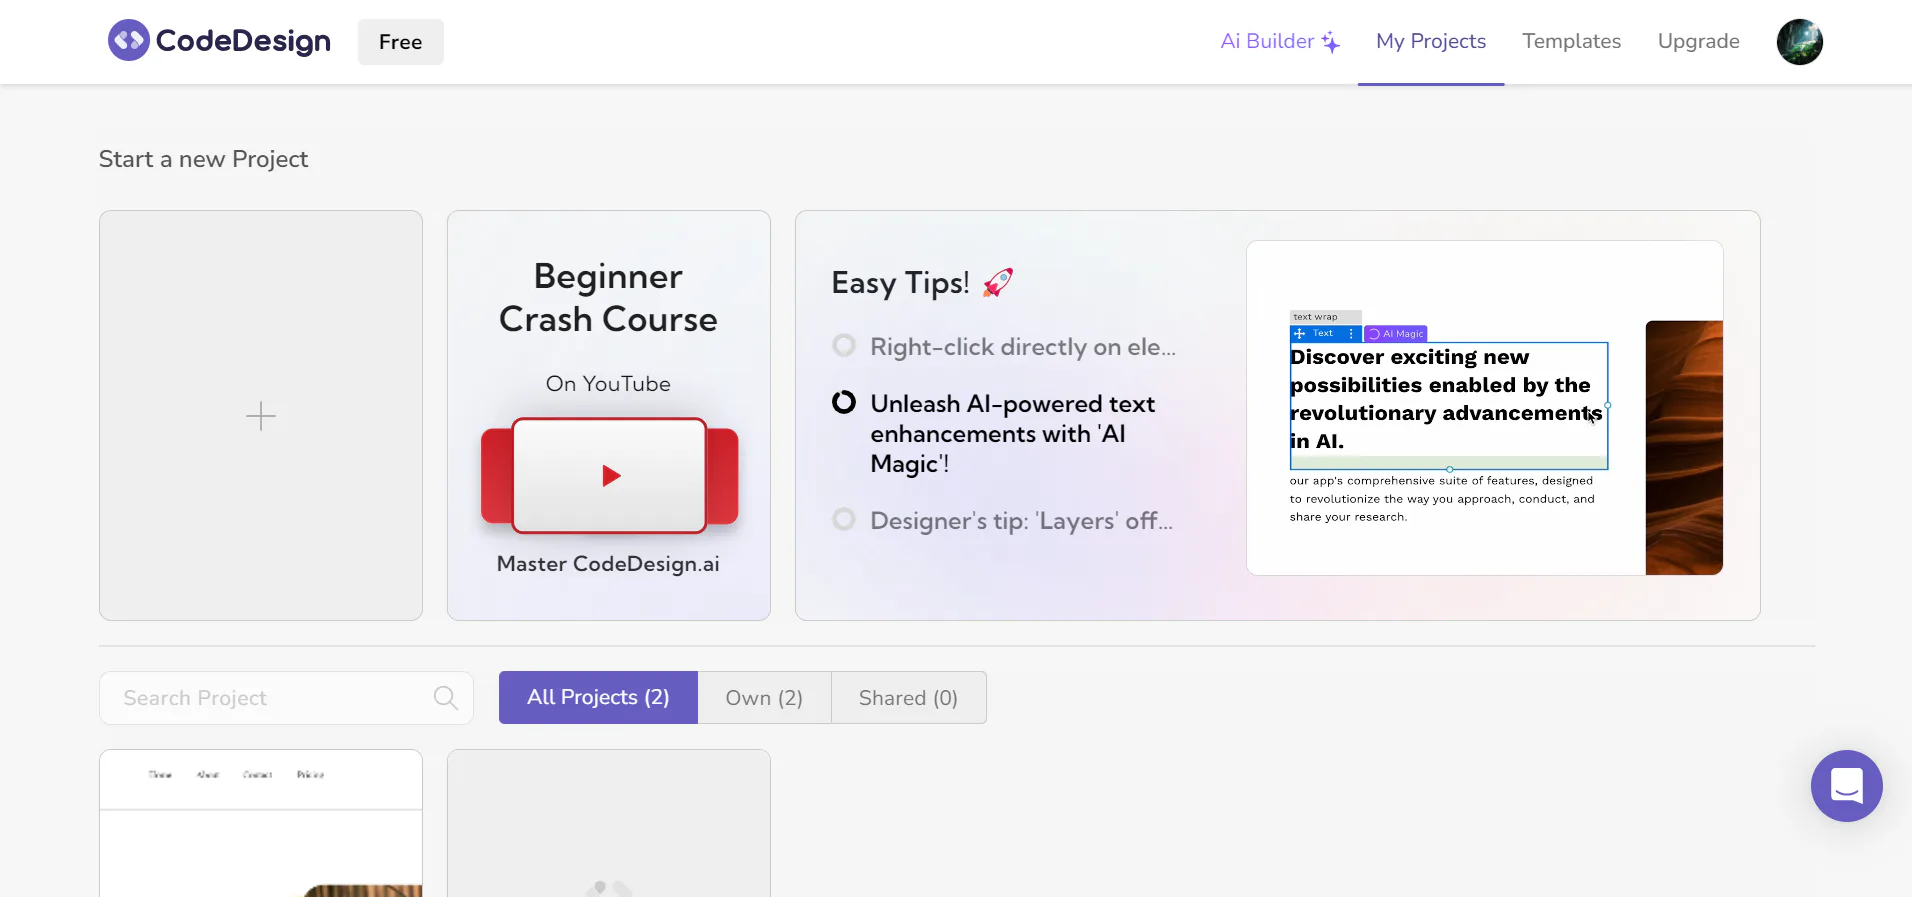Click the Upgrade link
1912x897 pixels.
click(1698, 42)
